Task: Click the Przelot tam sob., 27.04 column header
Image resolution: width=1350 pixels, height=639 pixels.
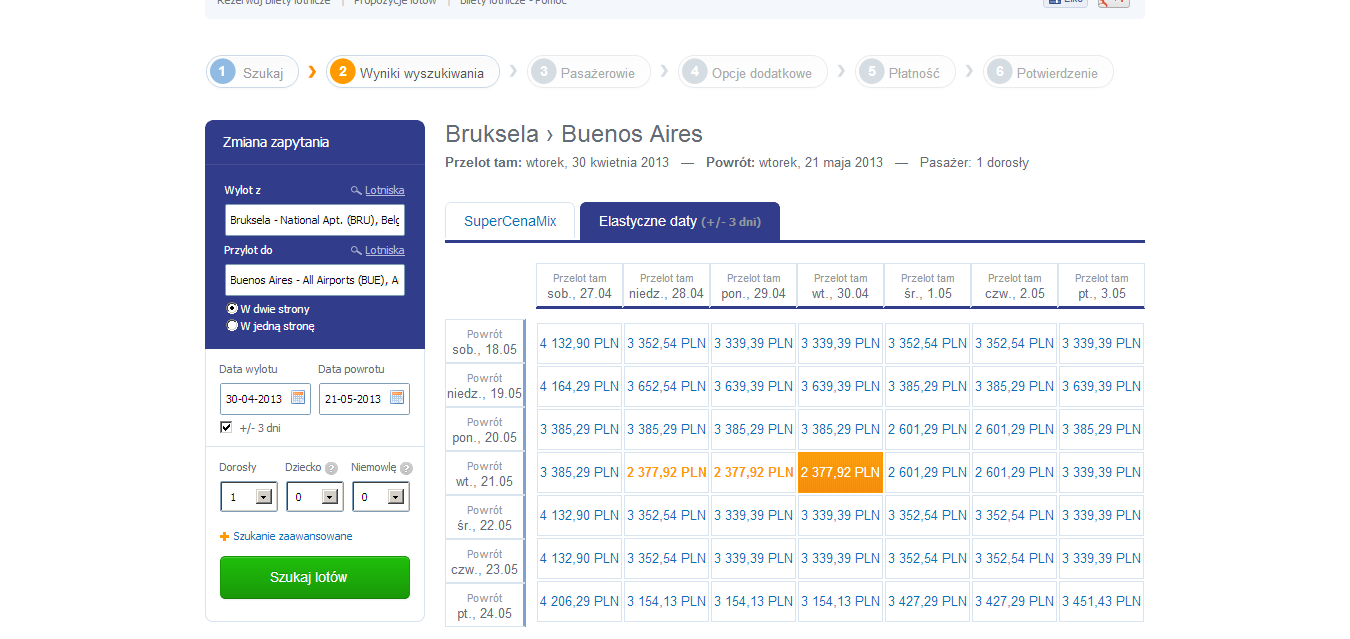Action: pyautogui.click(x=580, y=286)
